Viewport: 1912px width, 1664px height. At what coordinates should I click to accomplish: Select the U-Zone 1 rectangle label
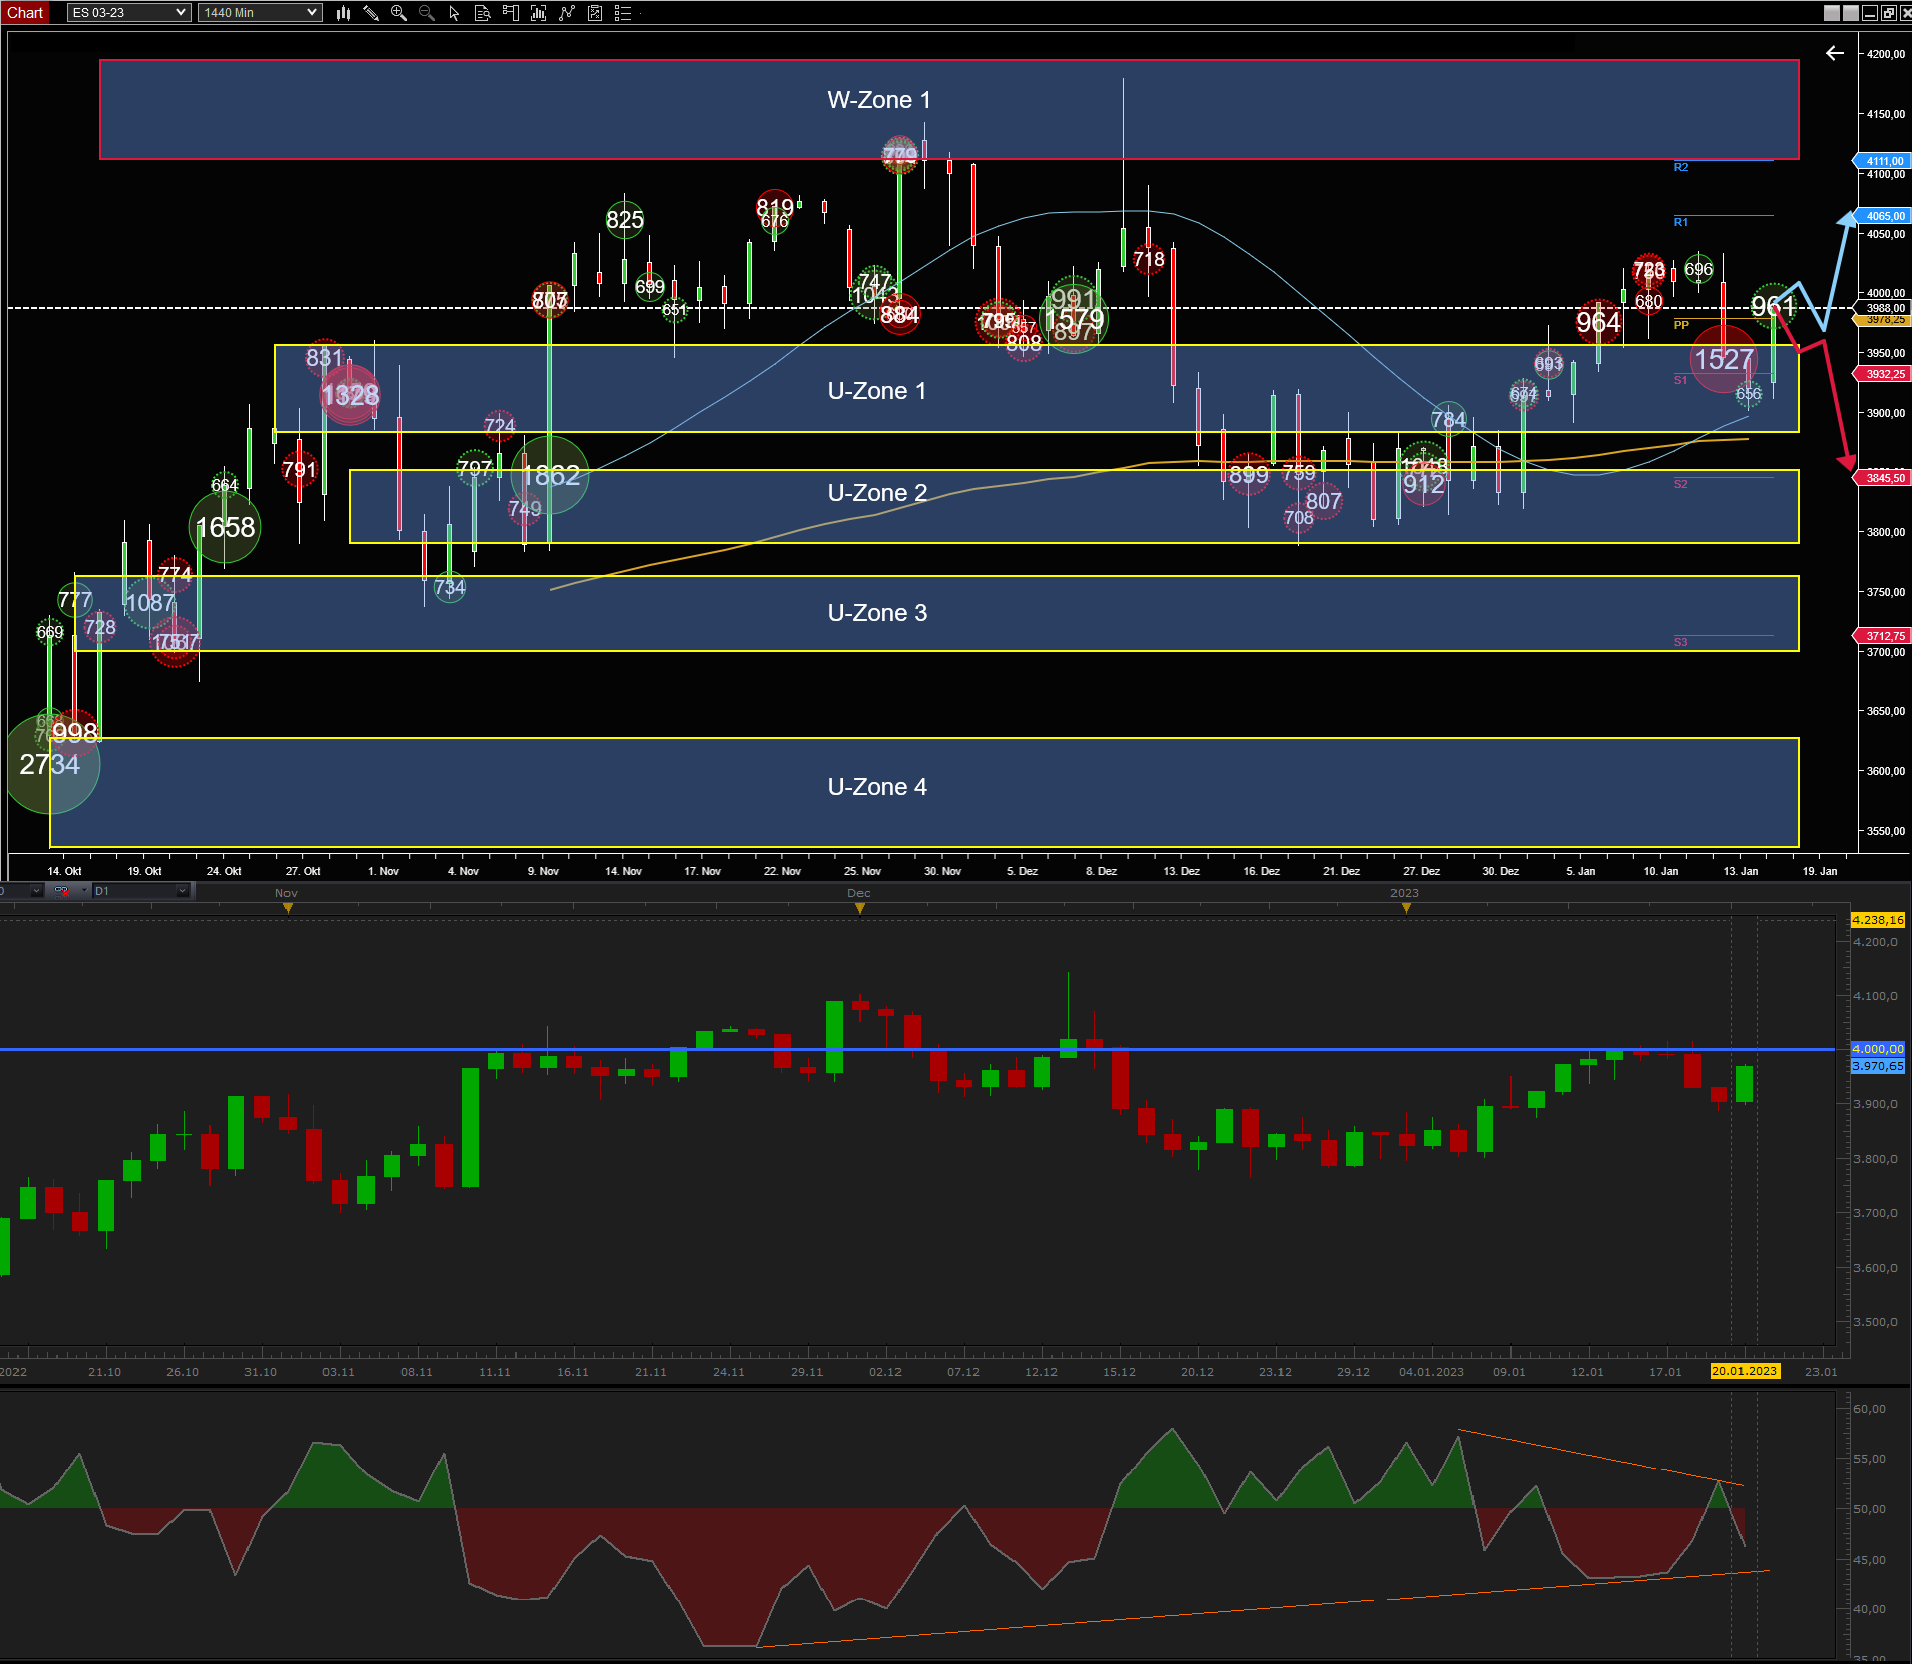[x=877, y=391]
